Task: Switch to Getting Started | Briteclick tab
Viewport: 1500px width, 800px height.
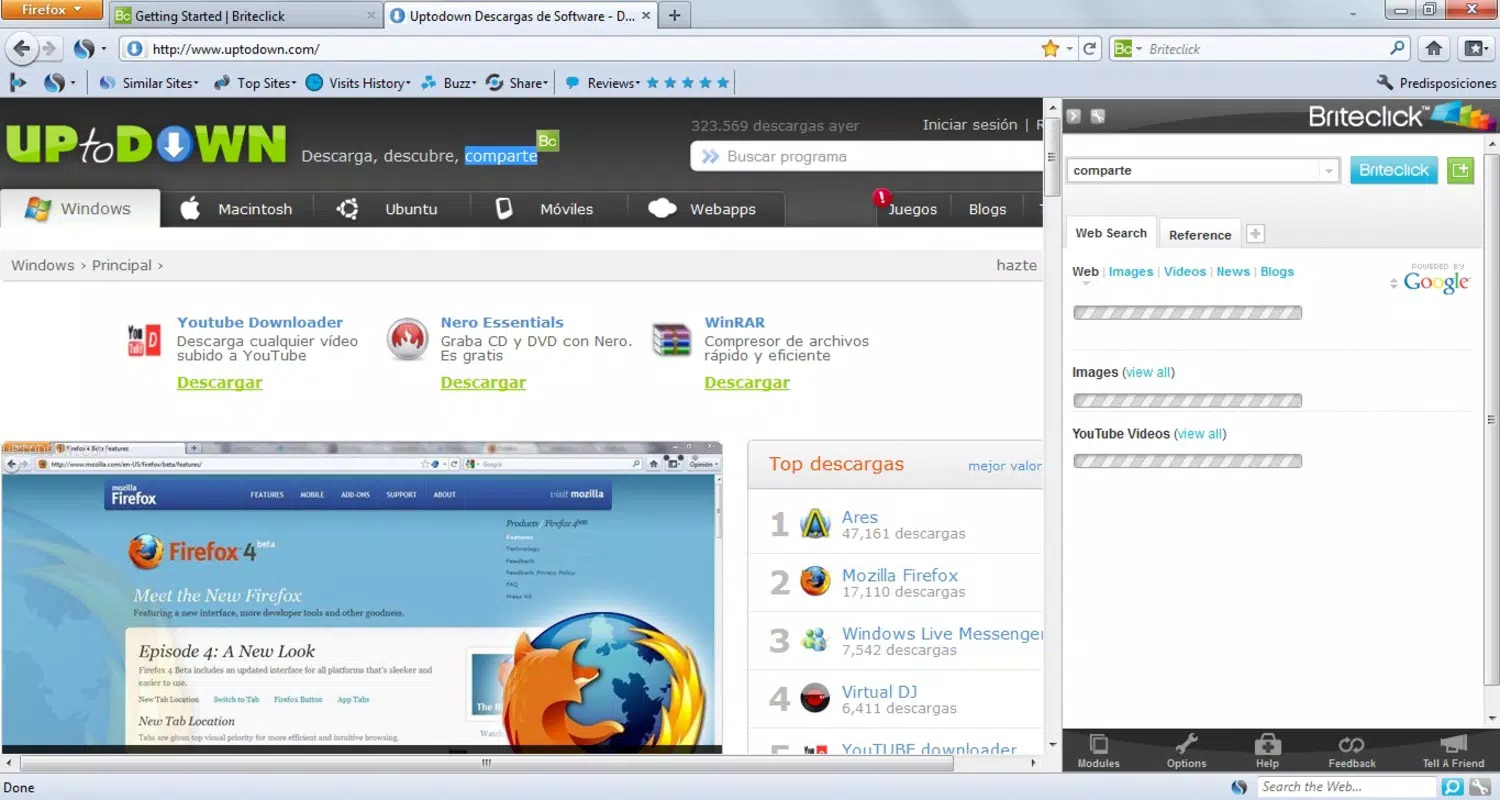Action: click(x=246, y=16)
